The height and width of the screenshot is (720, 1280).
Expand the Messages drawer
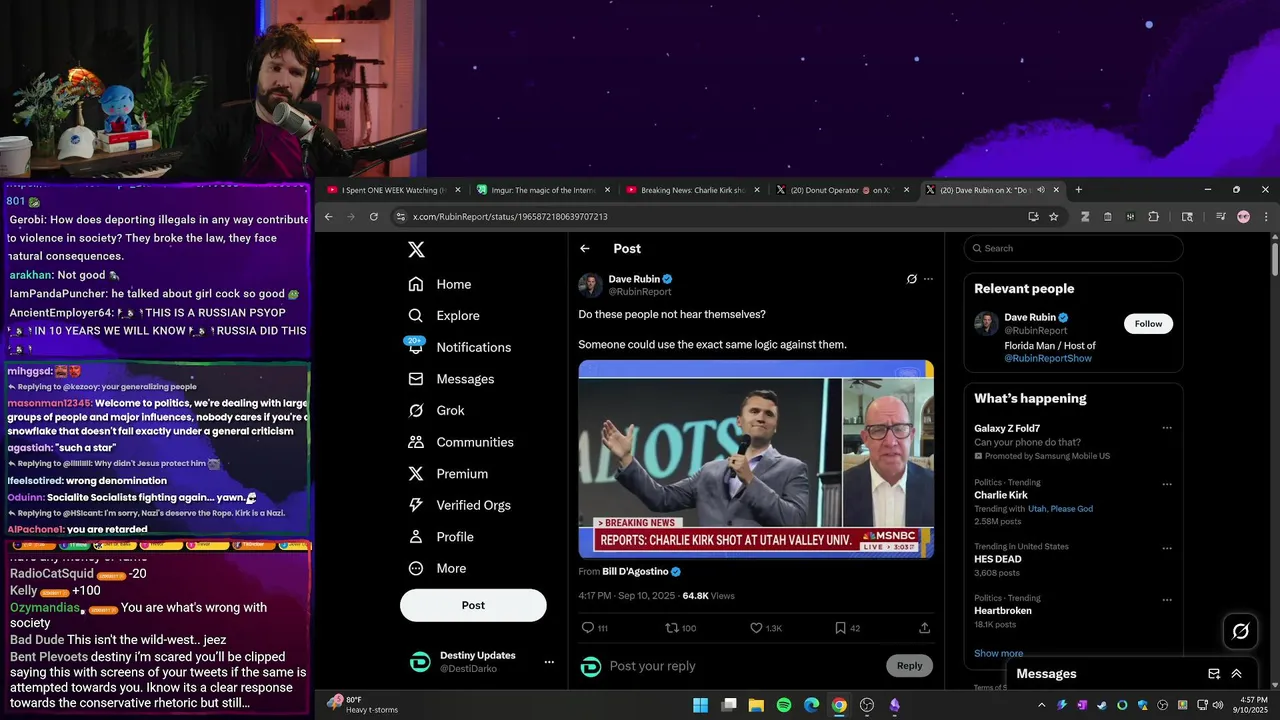(1236, 674)
